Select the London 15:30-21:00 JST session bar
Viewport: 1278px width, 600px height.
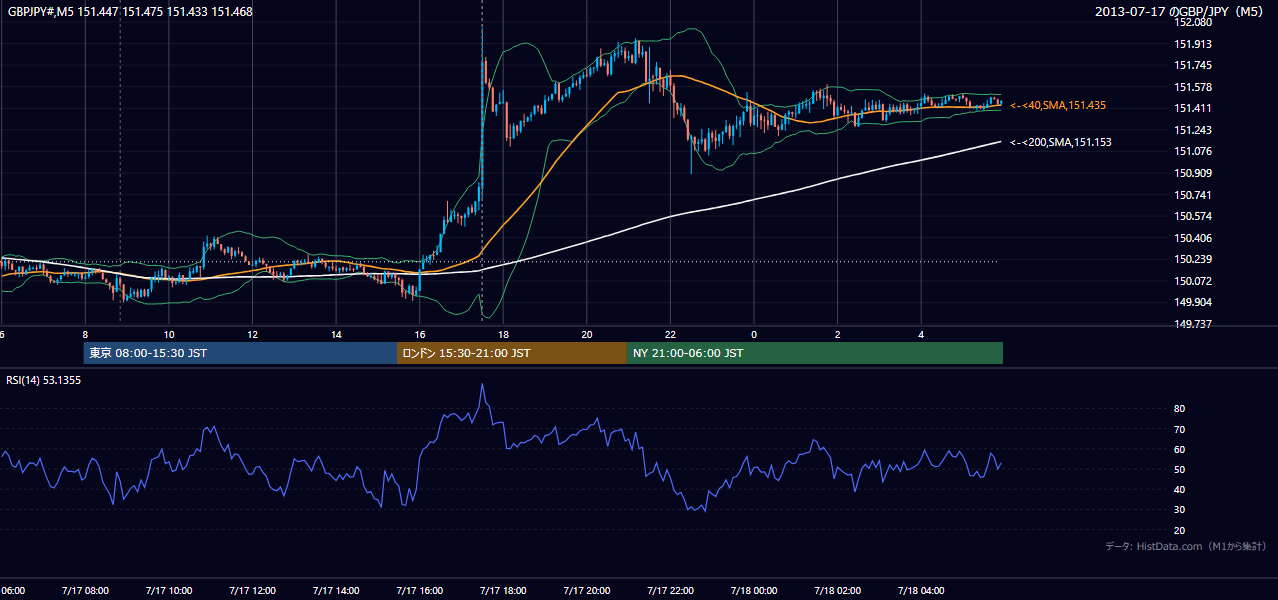(x=512, y=353)
